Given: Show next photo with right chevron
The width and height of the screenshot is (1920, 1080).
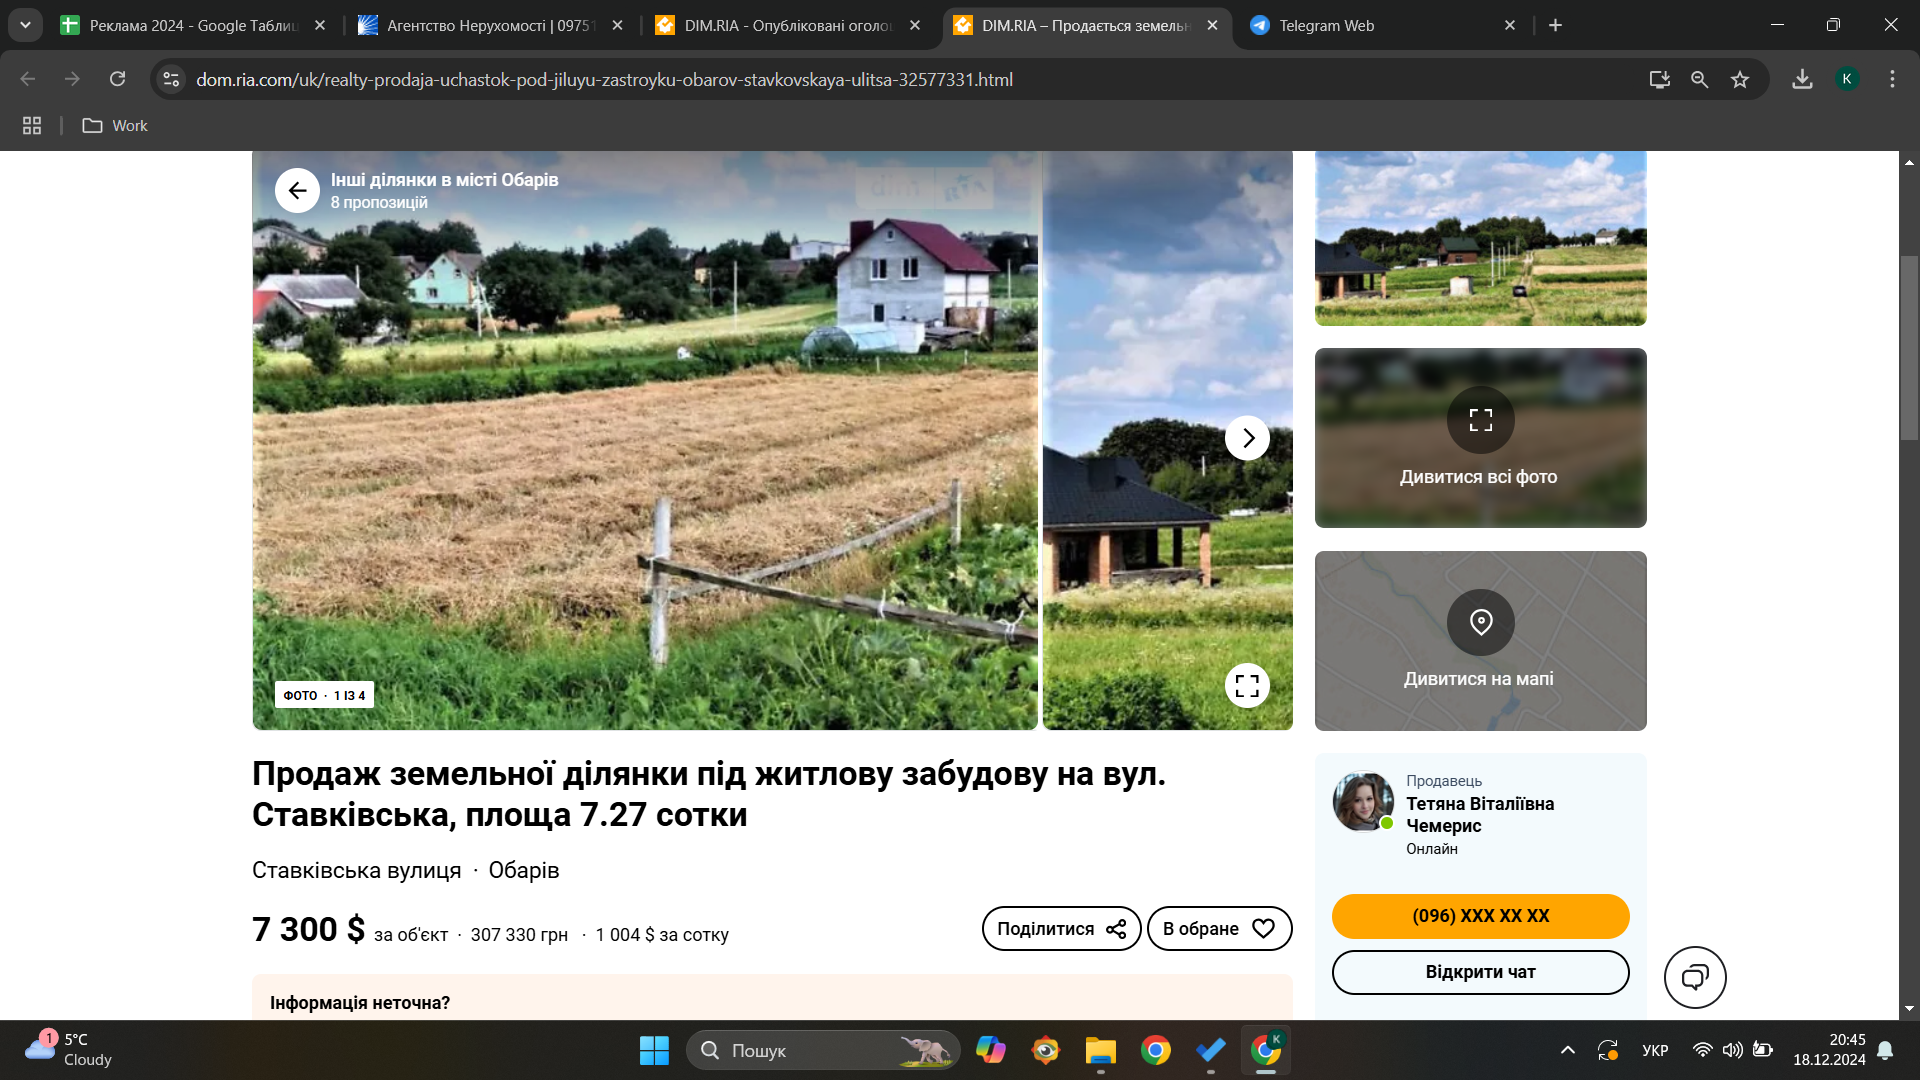Looking at the screenshot, I should pyautogui.click(x=1247, y=438).
